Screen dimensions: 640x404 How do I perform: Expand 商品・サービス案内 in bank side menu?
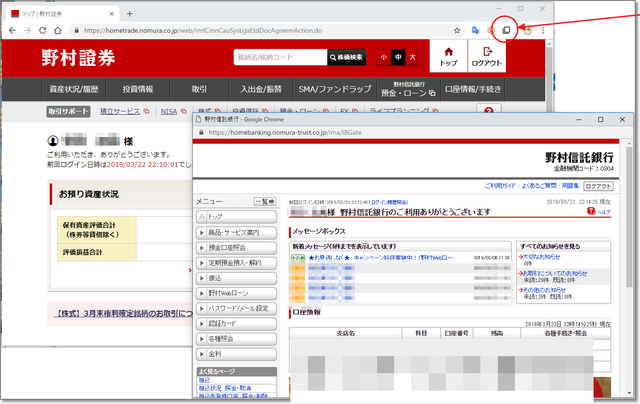[x=236, y=232]
